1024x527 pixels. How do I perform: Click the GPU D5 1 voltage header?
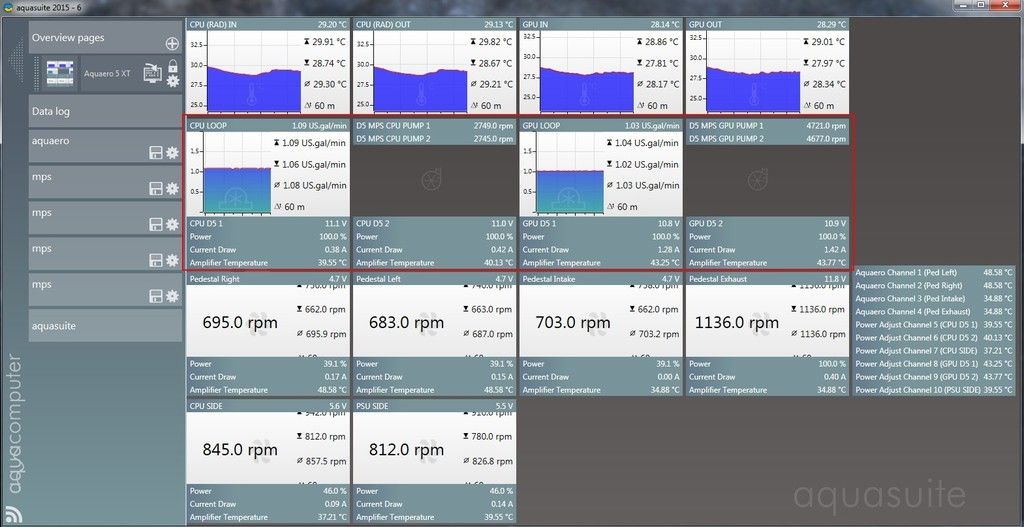click(x=601, y=223)
